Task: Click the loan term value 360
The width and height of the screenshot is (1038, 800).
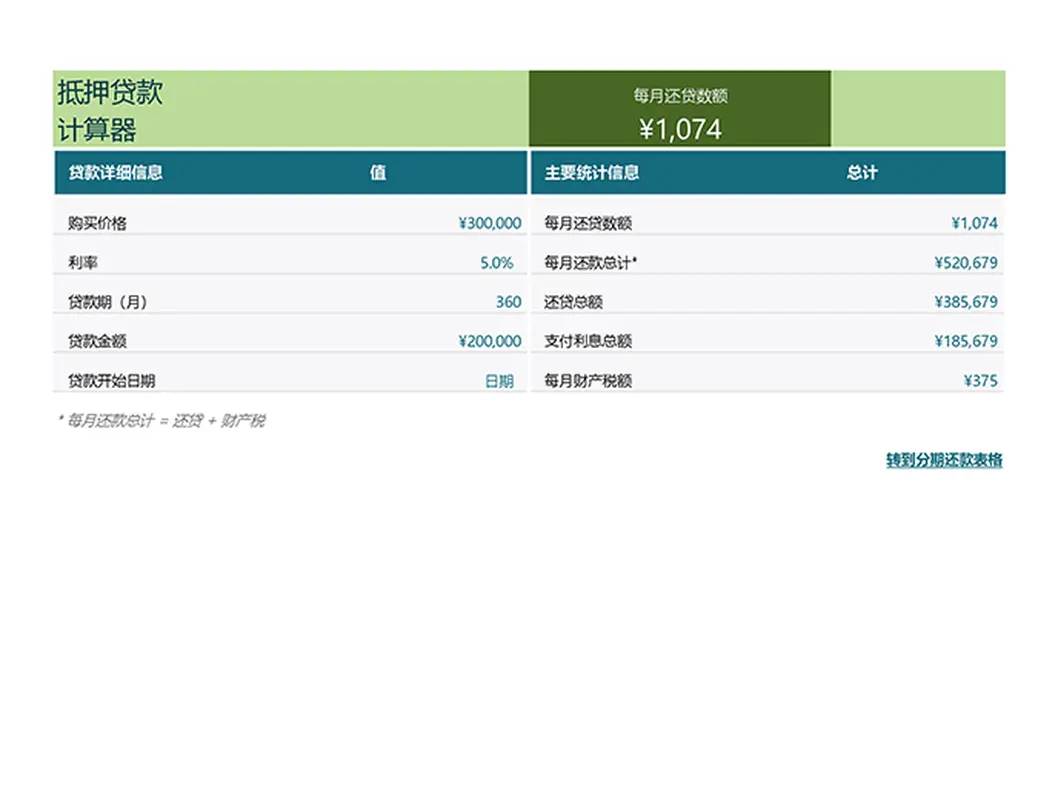Action: [x=508, y=302]
